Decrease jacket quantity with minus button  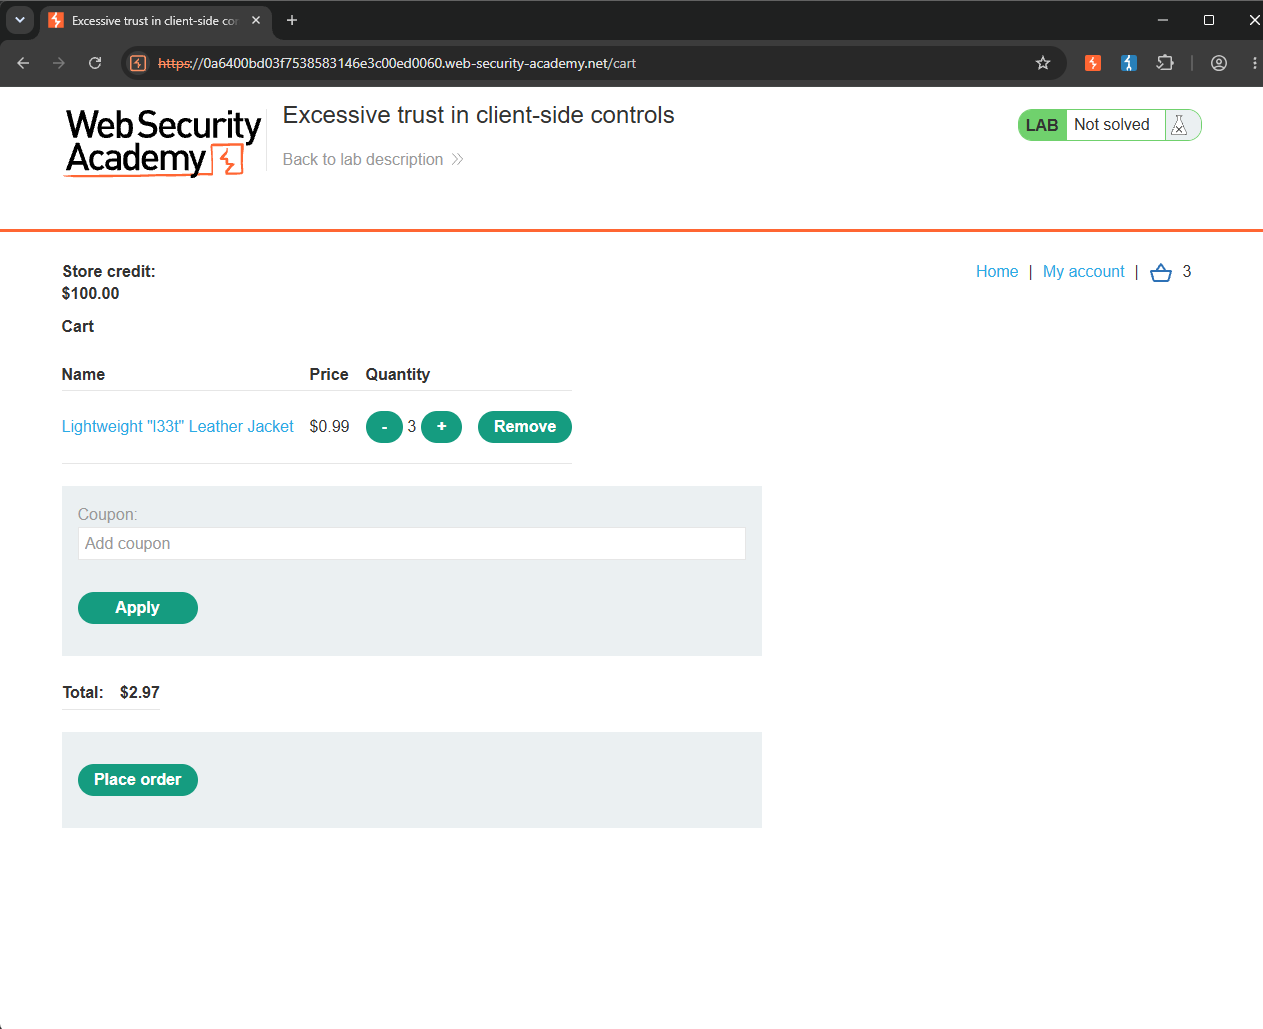(x=384, y=427)
